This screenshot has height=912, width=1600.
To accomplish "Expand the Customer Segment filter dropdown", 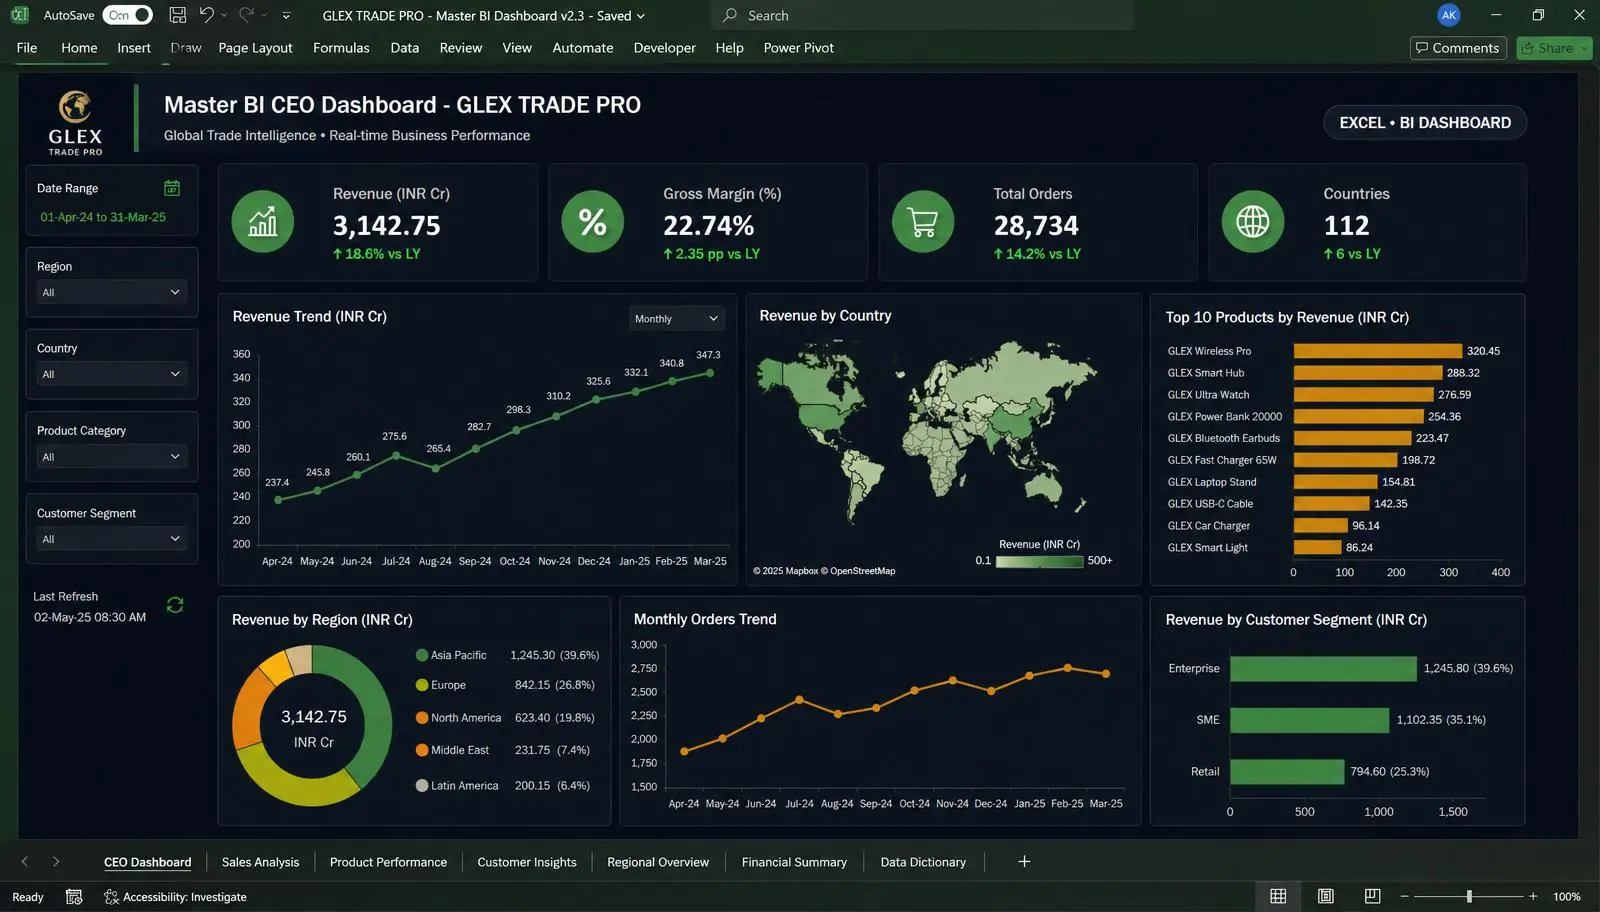I will (111, 539).
